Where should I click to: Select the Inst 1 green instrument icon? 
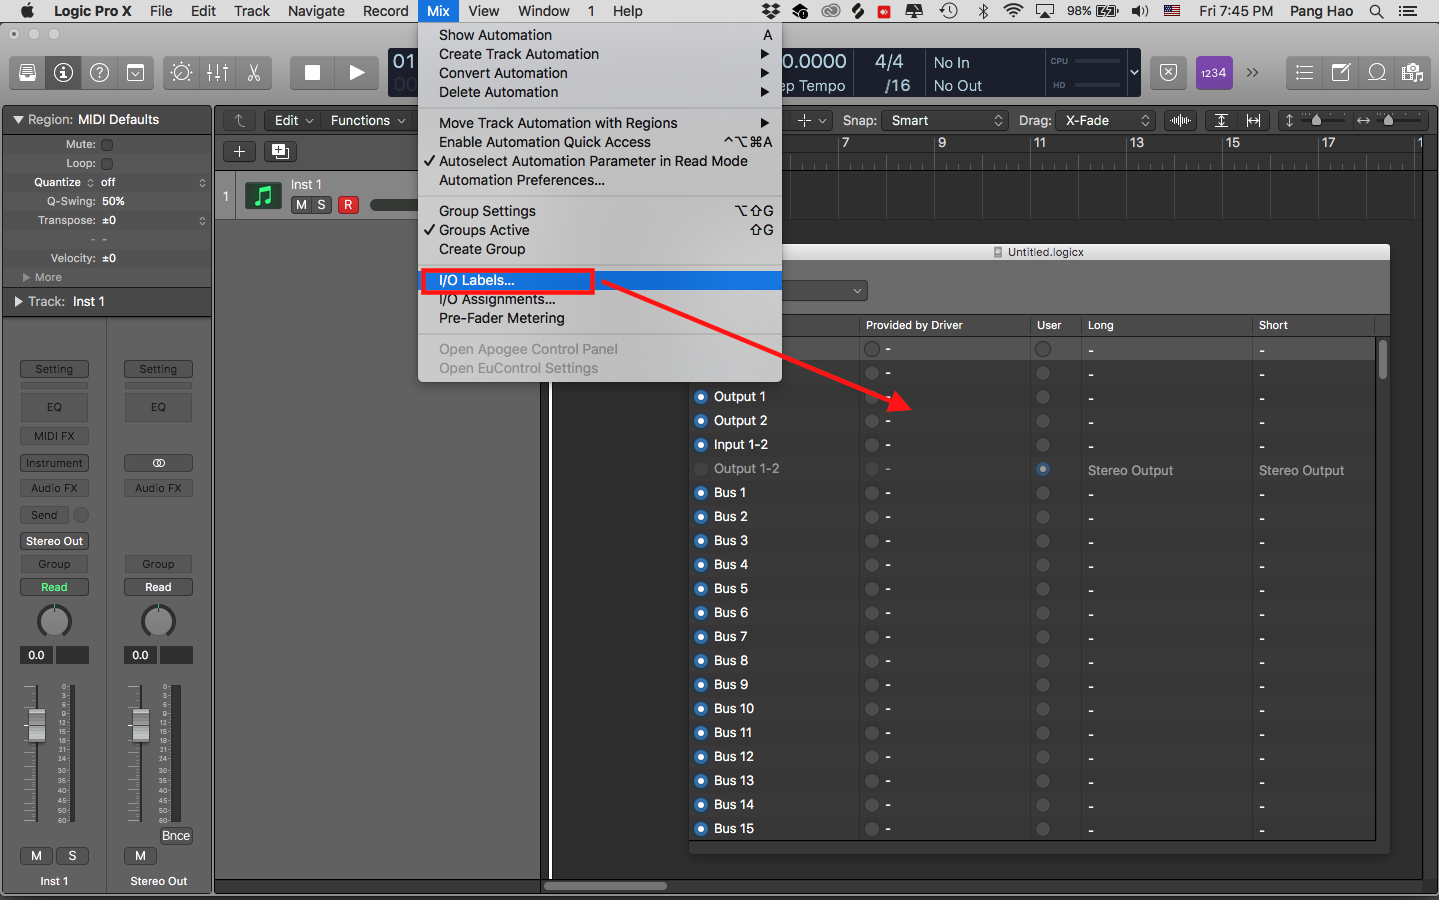263,195
